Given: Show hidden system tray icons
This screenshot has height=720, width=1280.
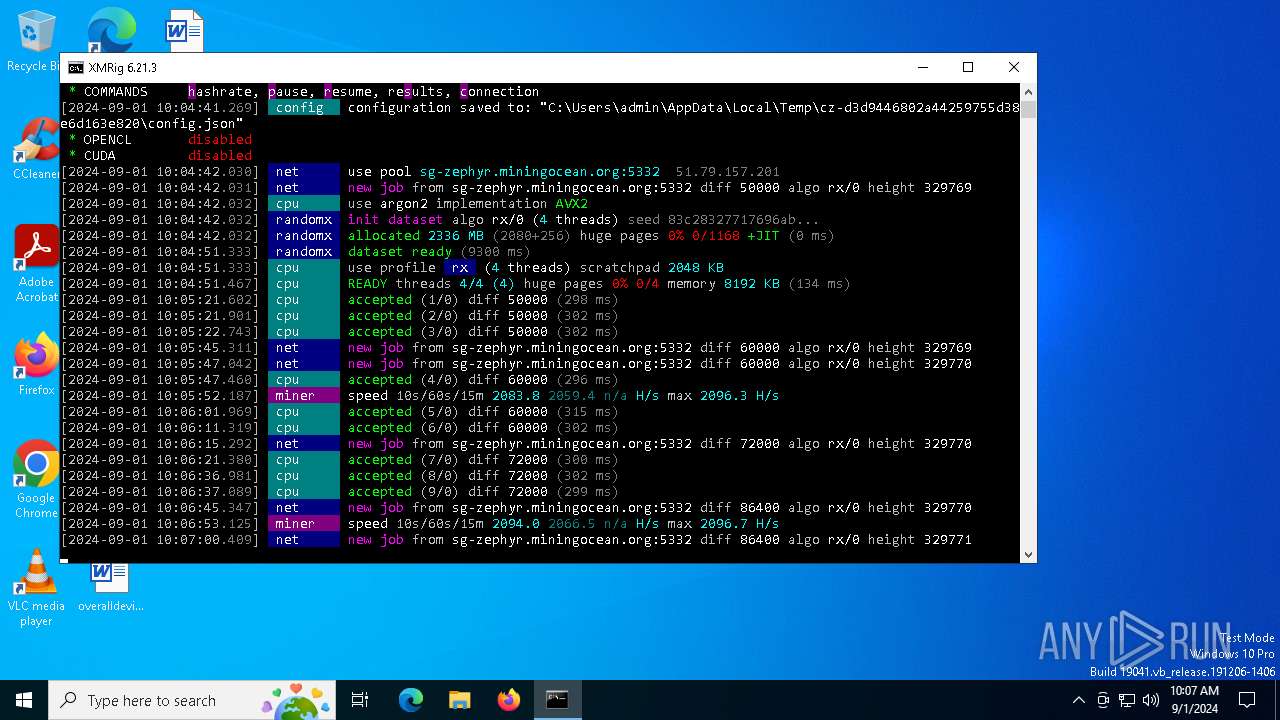Looking at the screenshot, I should [1078, 700].
